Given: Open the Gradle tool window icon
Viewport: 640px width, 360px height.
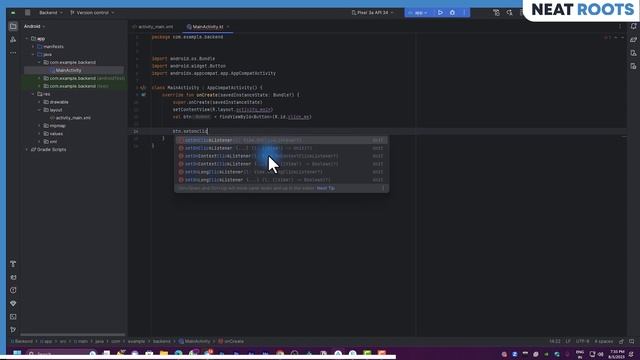Looking at the screenshot, I should click(633, 40).
